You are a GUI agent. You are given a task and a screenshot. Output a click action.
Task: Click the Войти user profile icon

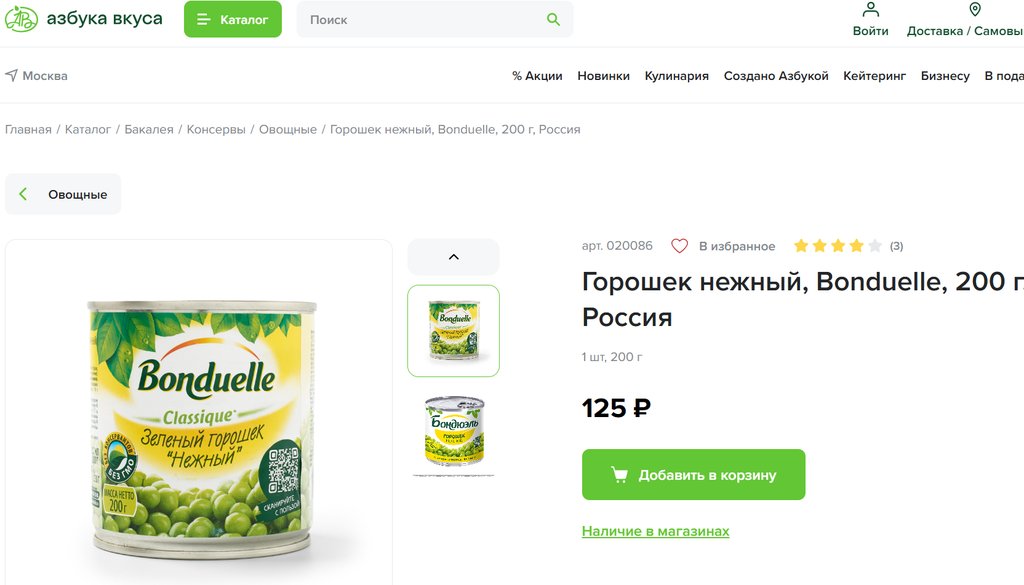click(x=871, y=9)
